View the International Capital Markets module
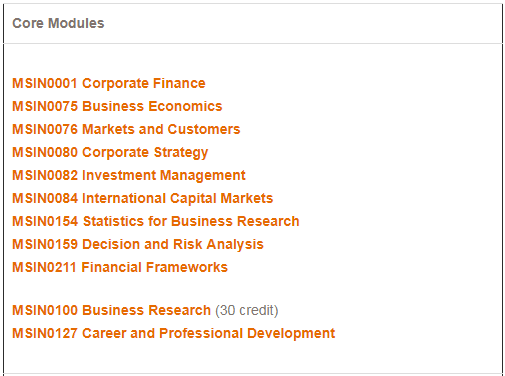The image size is (505, 376). pos(143,198)
